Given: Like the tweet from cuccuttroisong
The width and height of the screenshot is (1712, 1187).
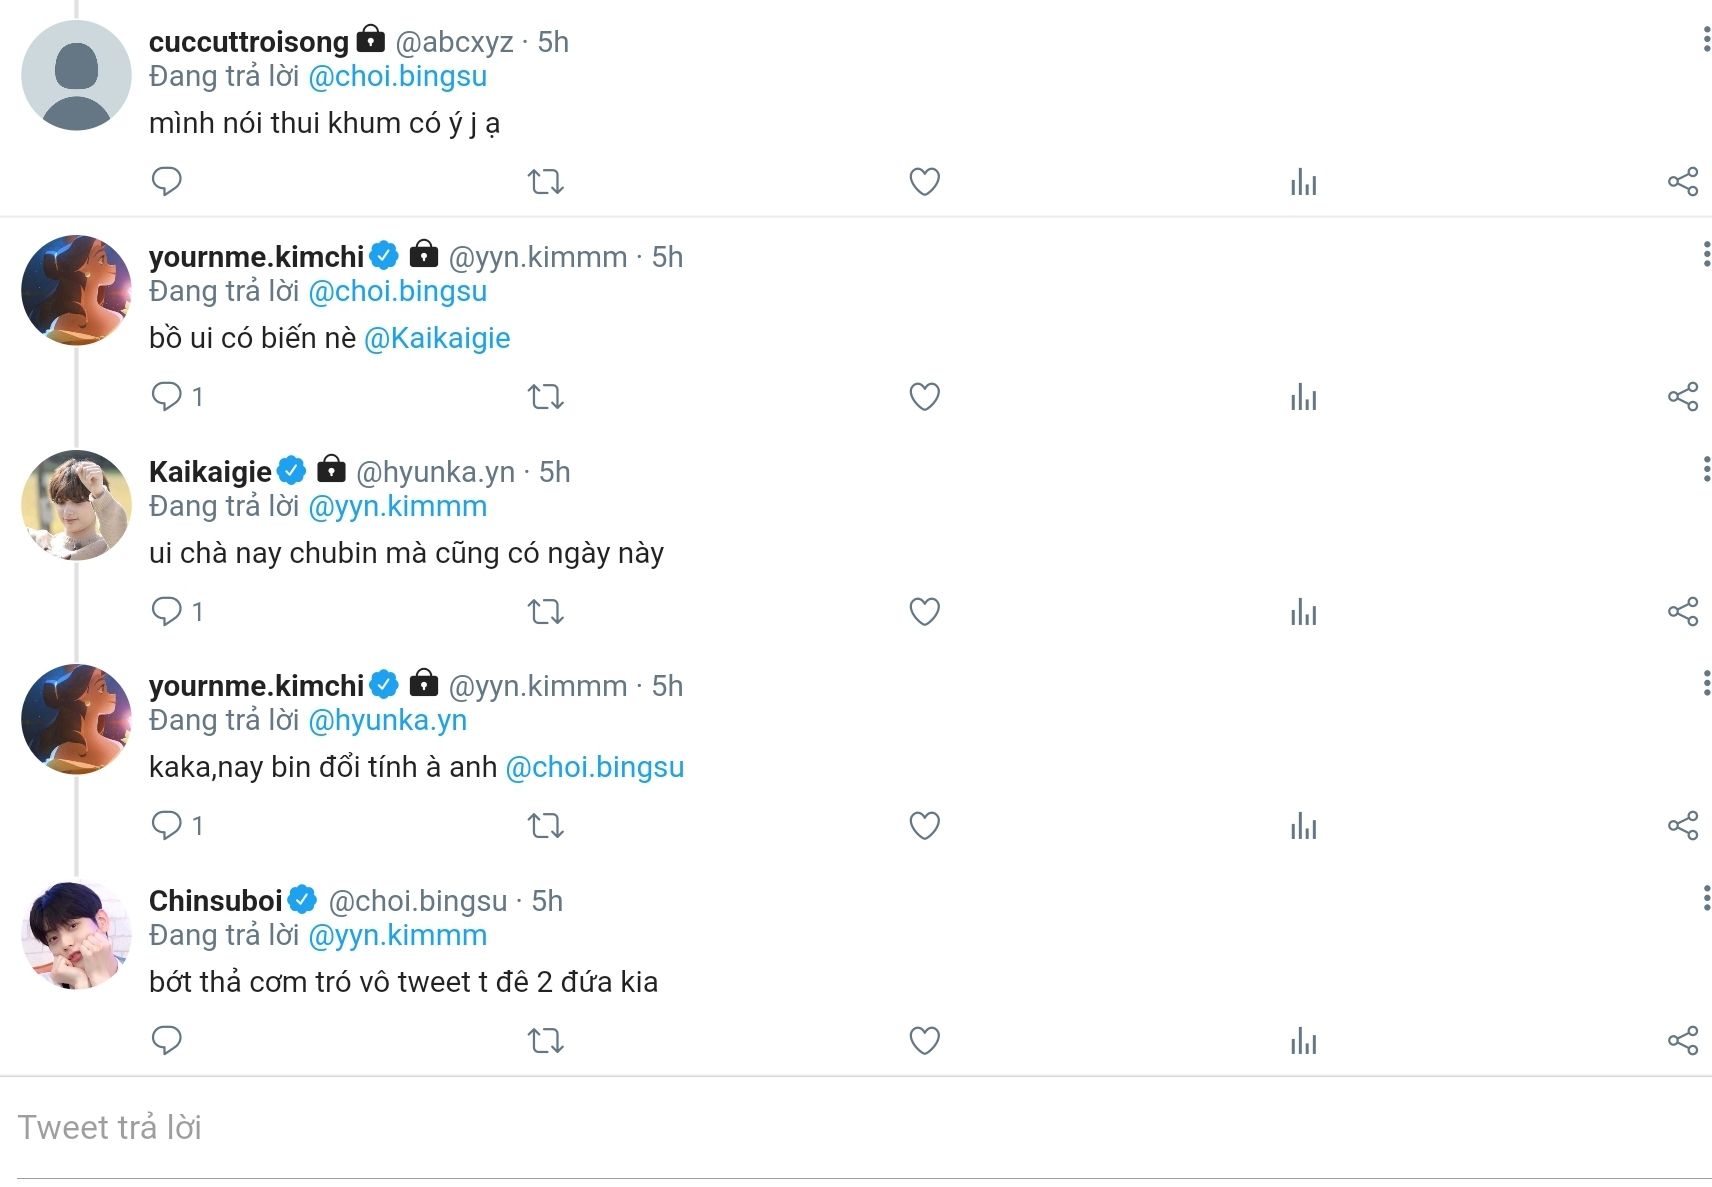Looking at the screenshot, I should click(924, 182).
